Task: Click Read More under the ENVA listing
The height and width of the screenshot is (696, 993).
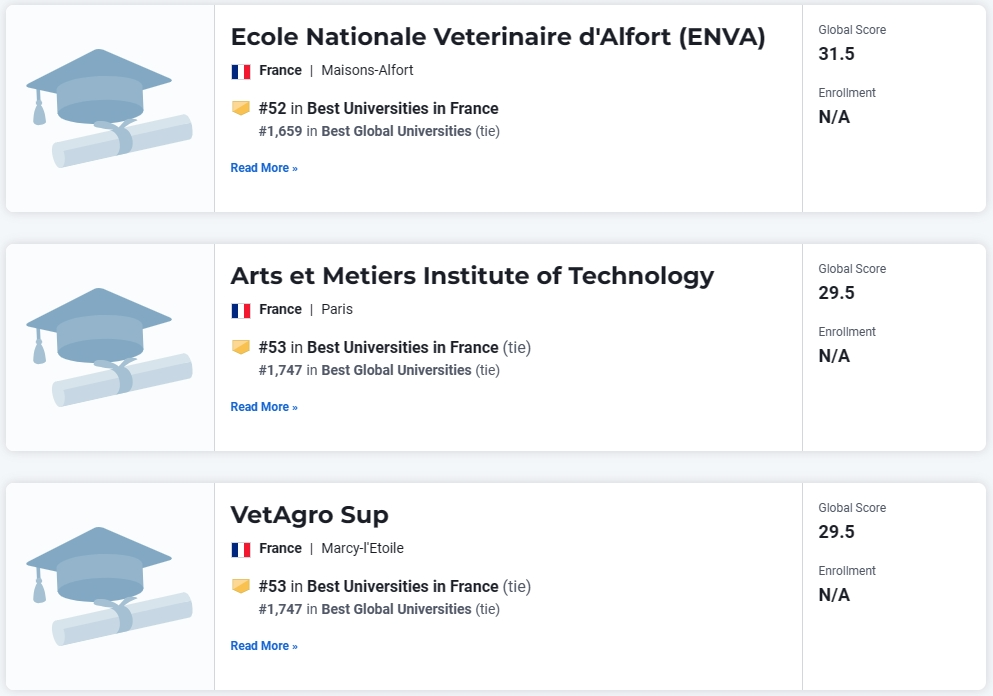Action: point(264,168)
